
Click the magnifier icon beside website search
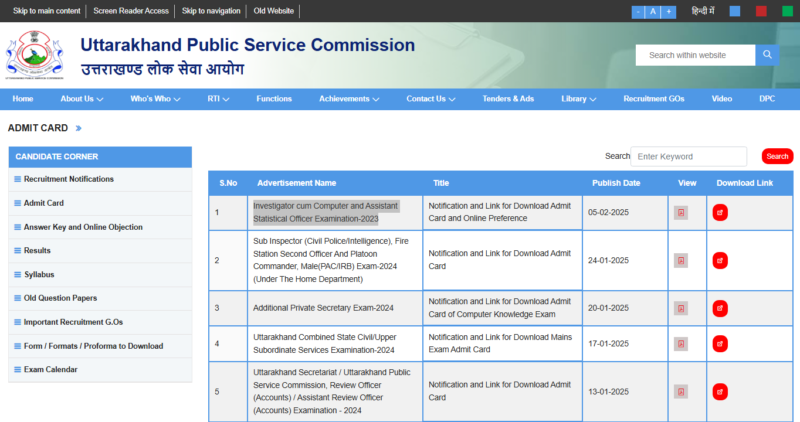click(767, 55)
